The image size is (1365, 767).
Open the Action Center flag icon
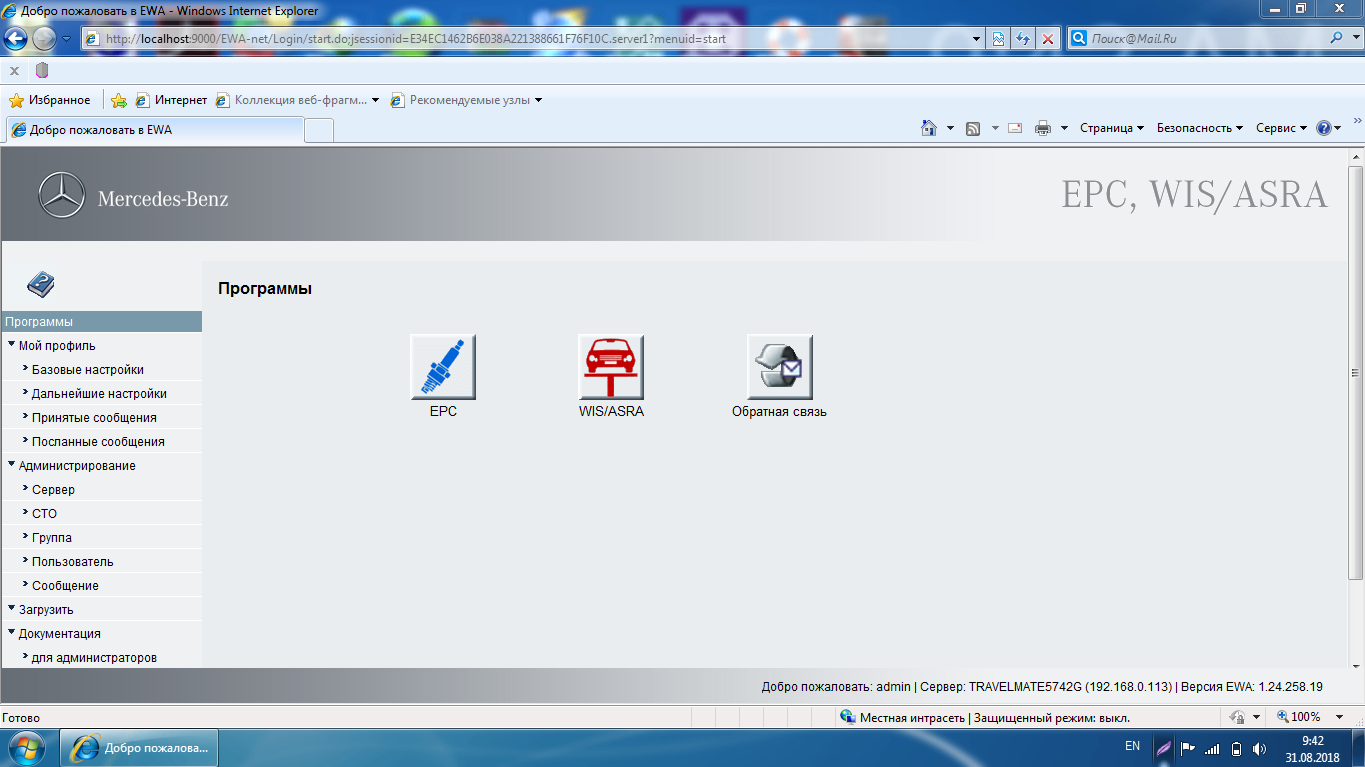(x=1188, y=748)
